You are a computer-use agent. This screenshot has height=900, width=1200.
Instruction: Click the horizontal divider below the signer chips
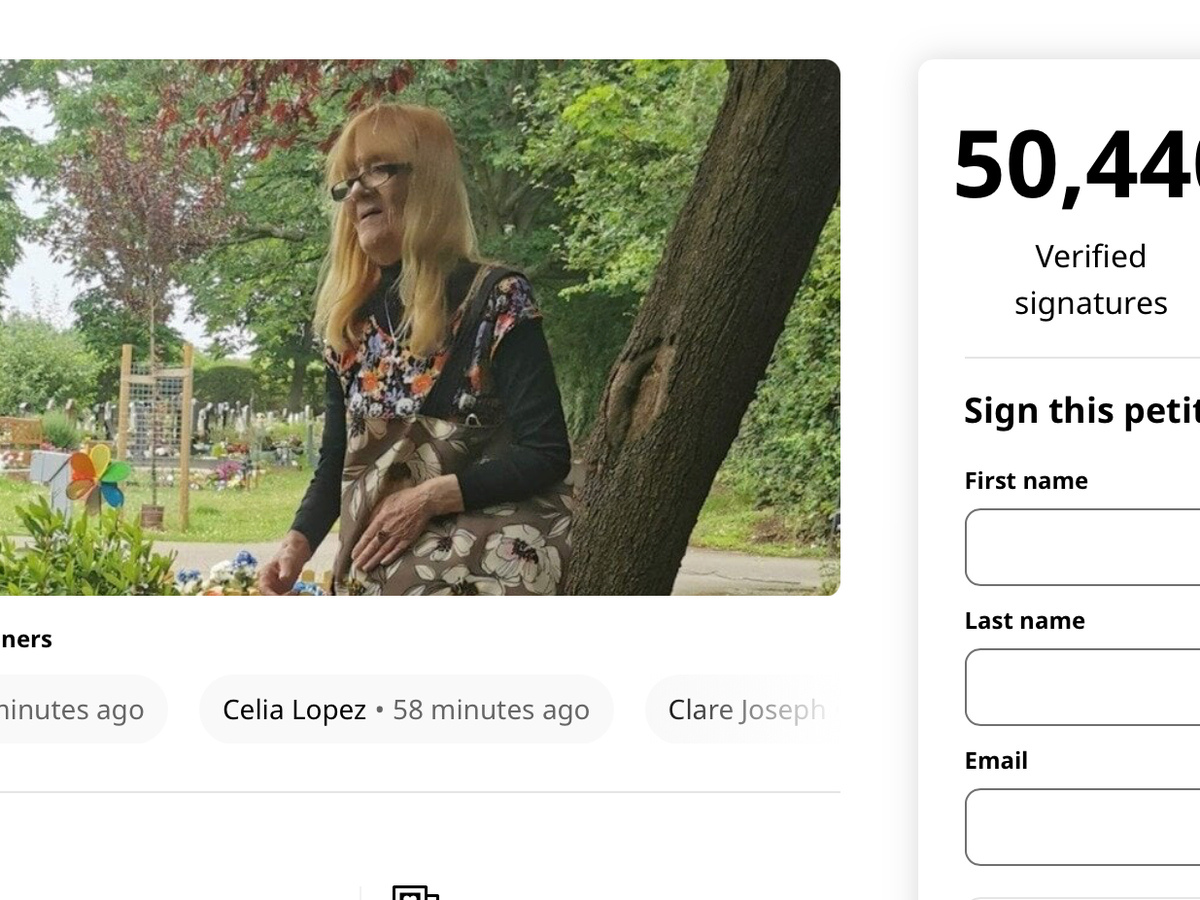pos(420,792)
